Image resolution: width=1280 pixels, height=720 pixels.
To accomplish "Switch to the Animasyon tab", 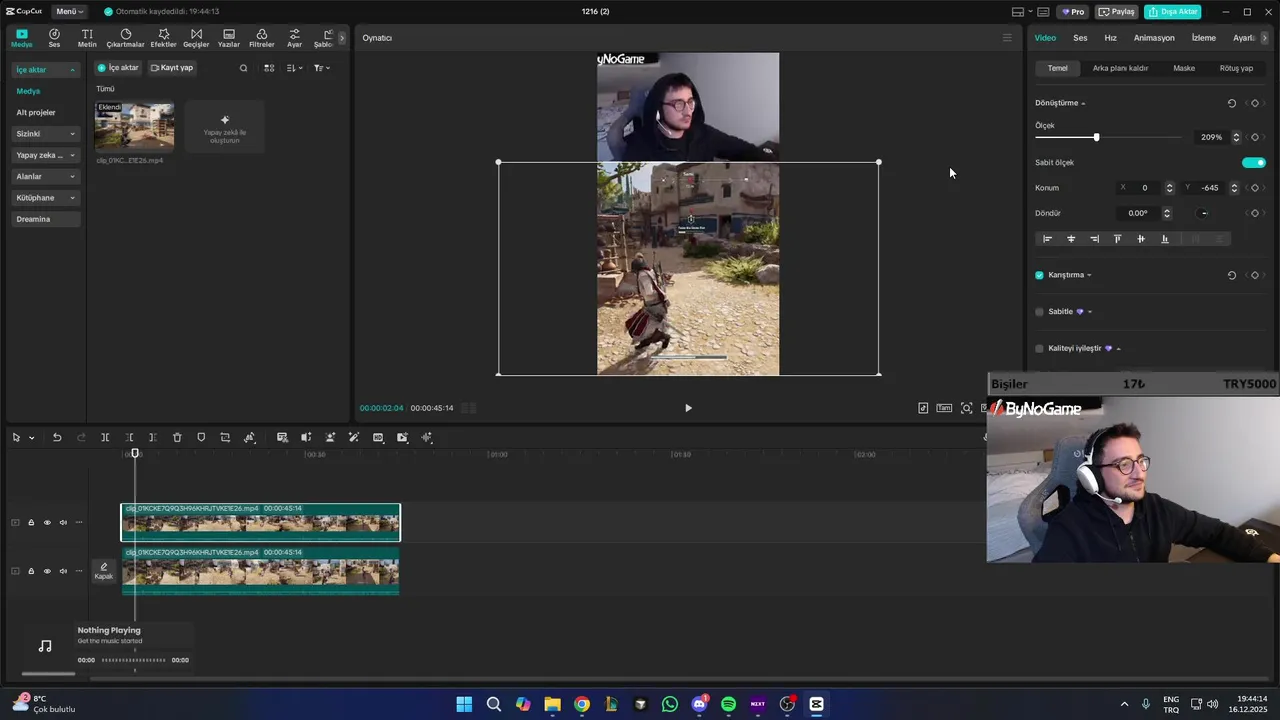I will tap(1154, 38).
